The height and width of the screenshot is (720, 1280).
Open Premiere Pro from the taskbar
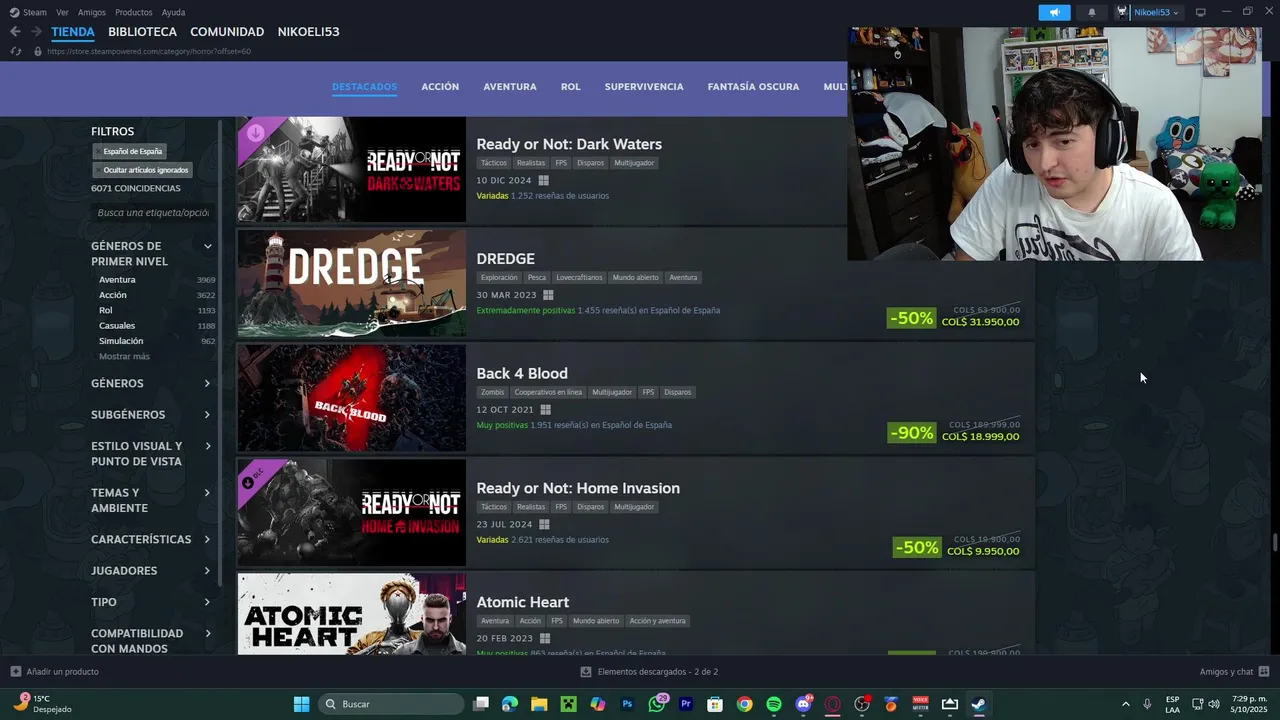[x=686, y=704]
